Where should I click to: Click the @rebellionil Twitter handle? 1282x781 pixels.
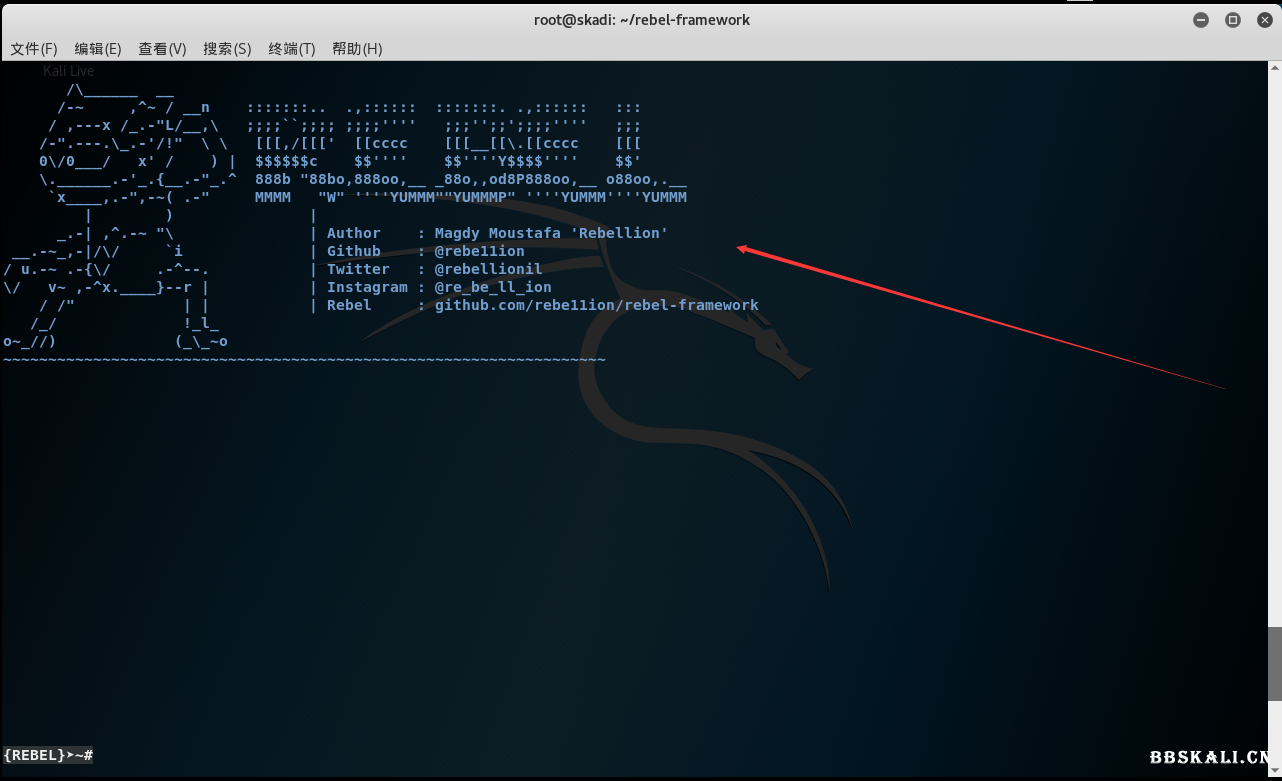(x=488, y=269)
